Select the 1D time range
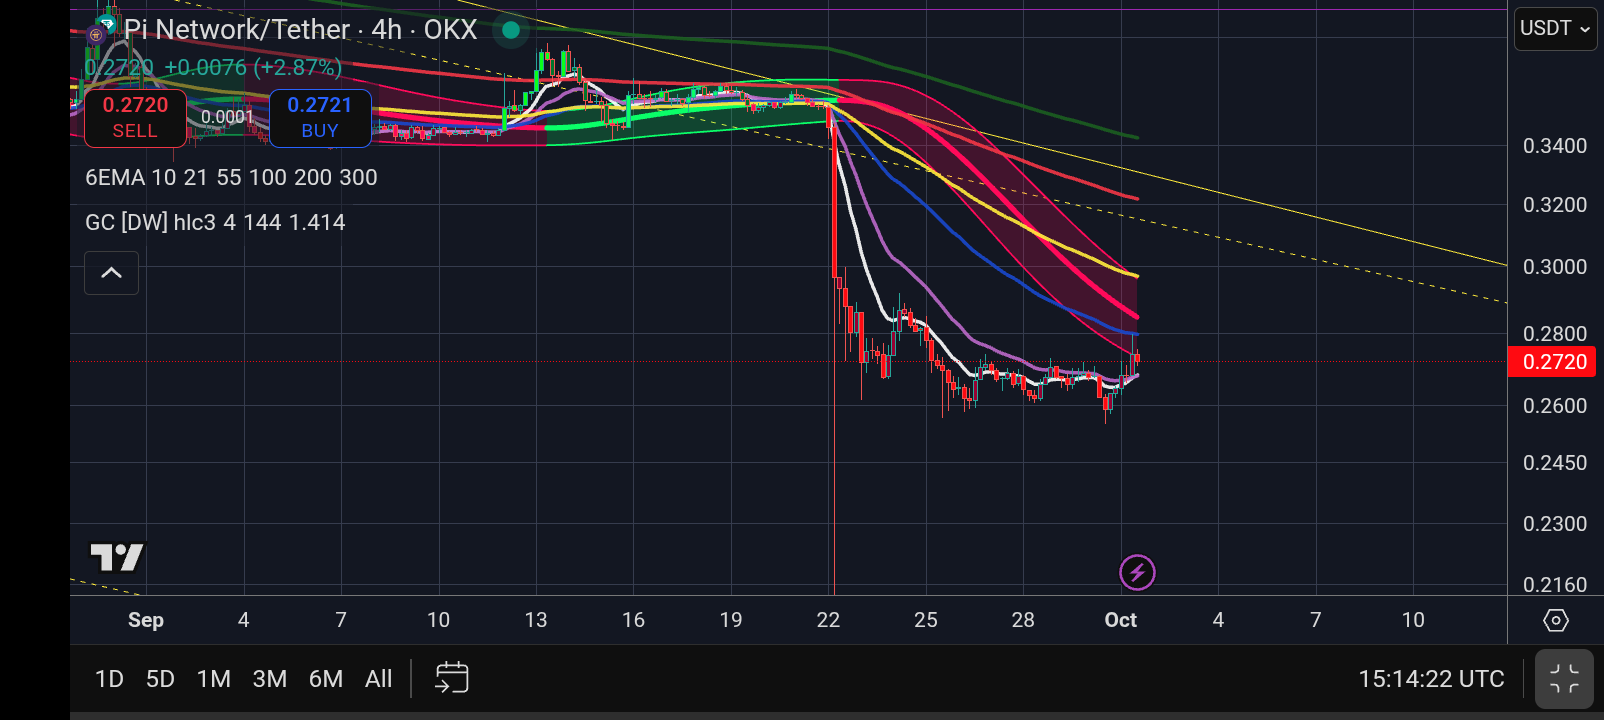This screenshot has height=720, width=1604. pos(109,679)
